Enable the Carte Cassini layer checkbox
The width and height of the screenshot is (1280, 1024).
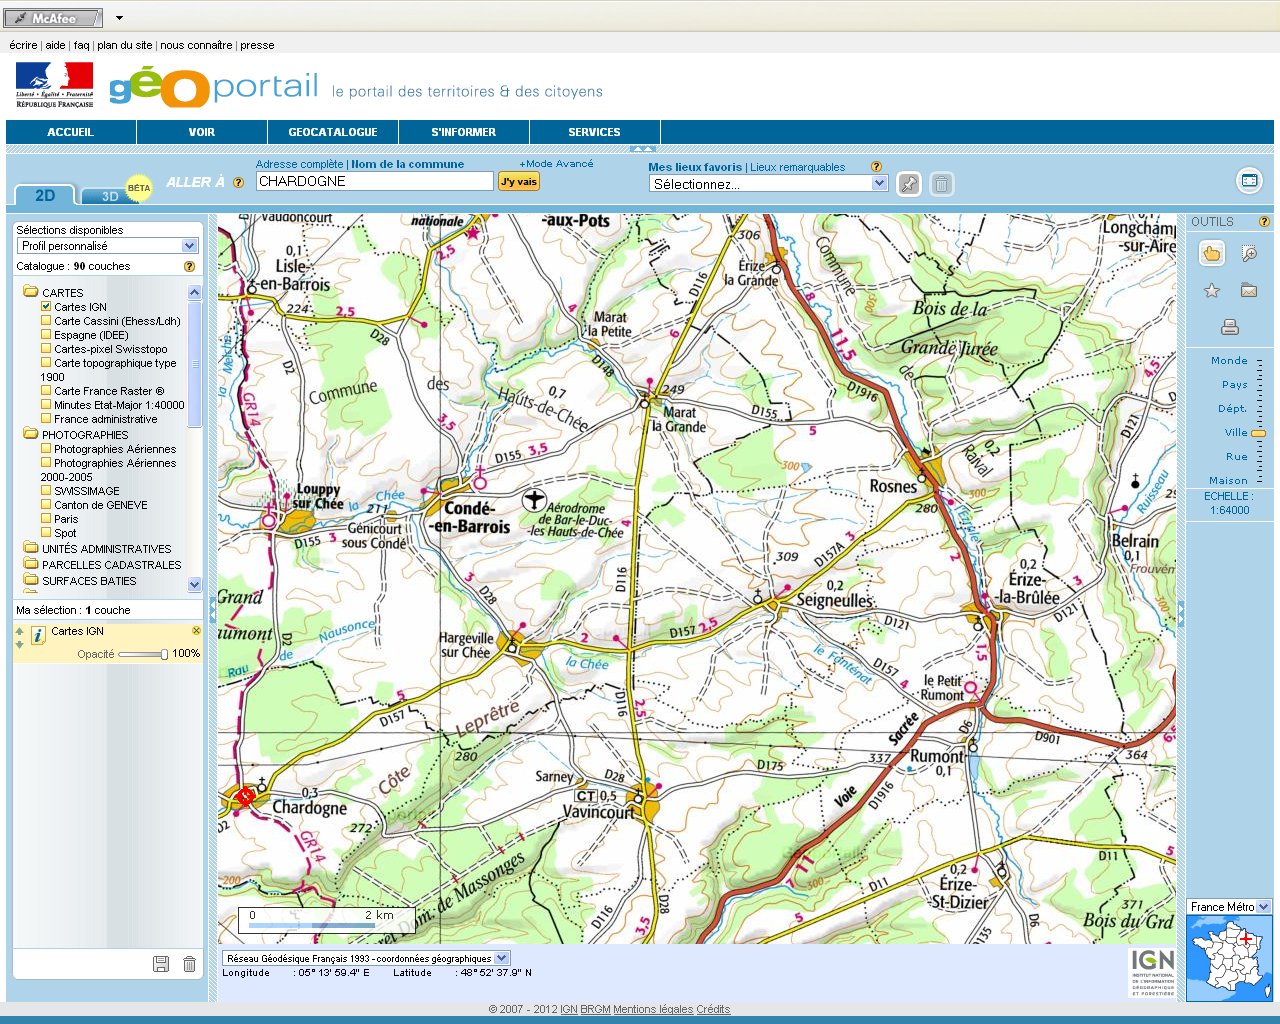(x=46, y=321)
